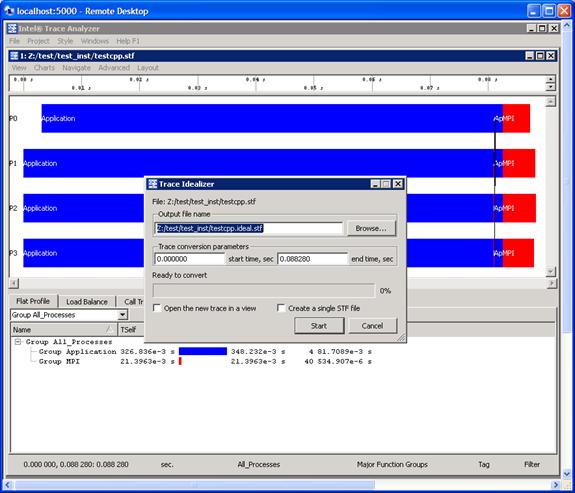Select the Group Application row

tap(205, 351)
